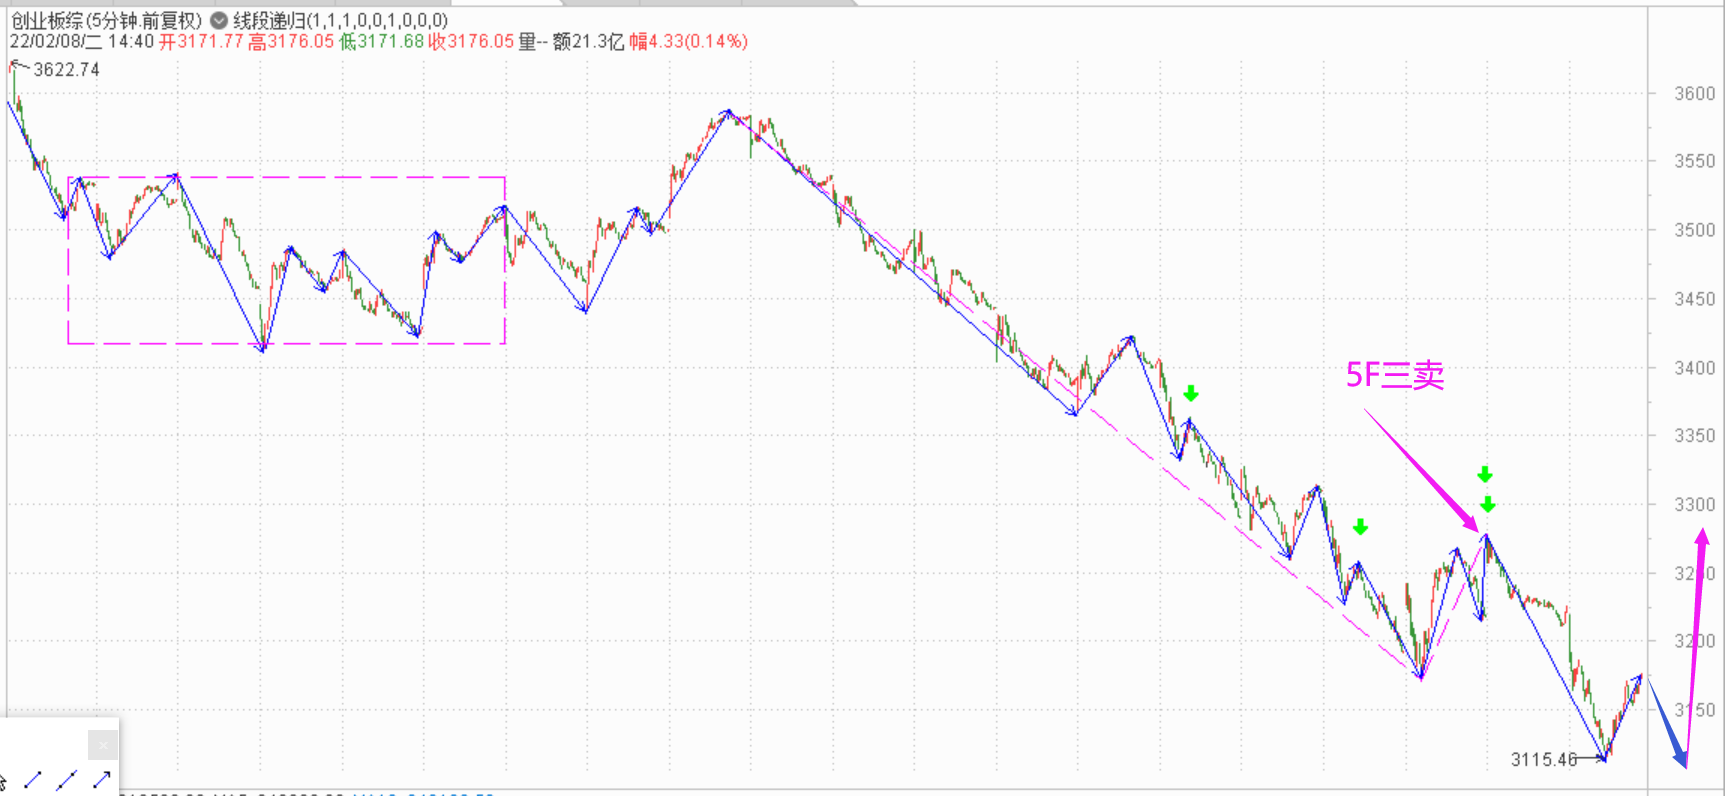Click the high price 高3176.05
The image size is (1725, 796).
click(291, 41)
